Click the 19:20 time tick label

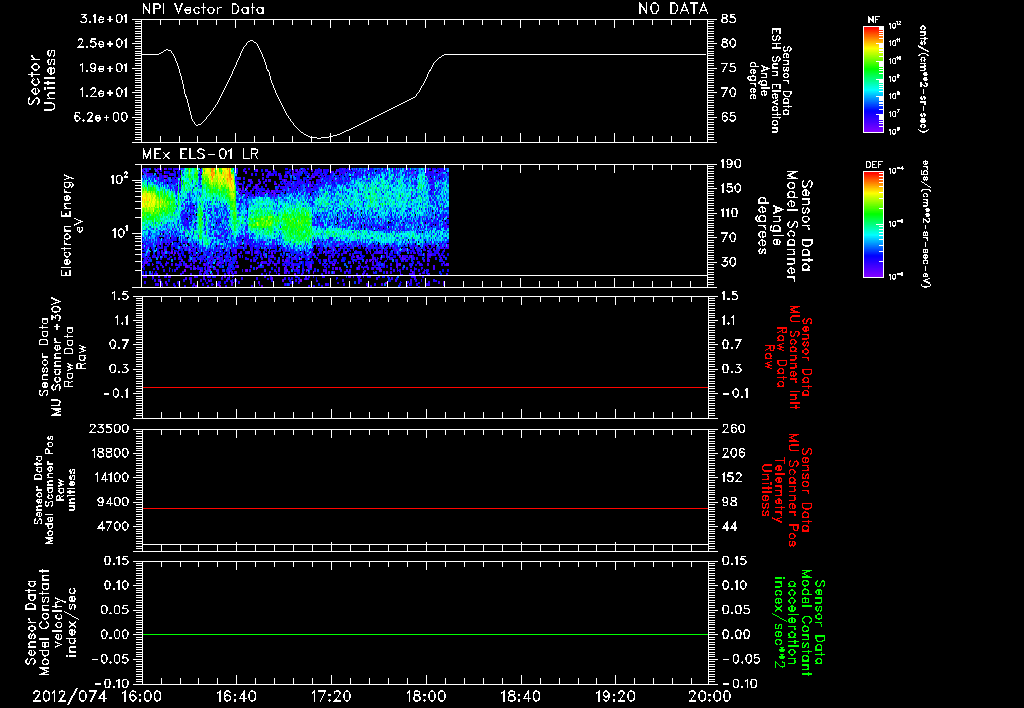tap(615, 696)
